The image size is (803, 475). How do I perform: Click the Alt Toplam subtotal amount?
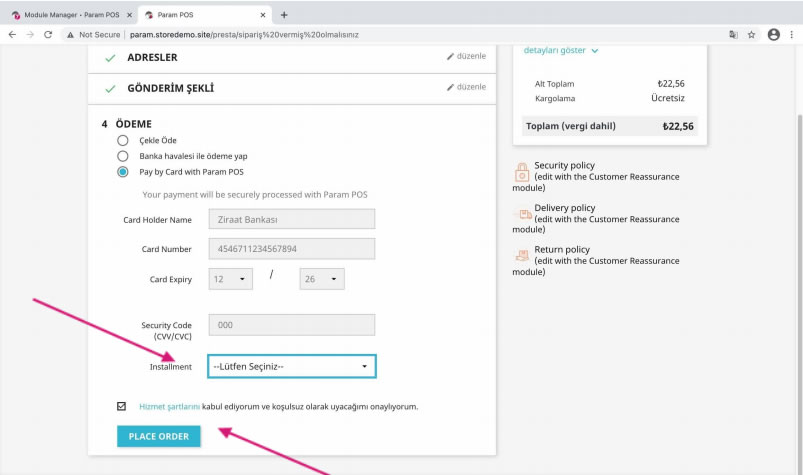tap(671, 83)
